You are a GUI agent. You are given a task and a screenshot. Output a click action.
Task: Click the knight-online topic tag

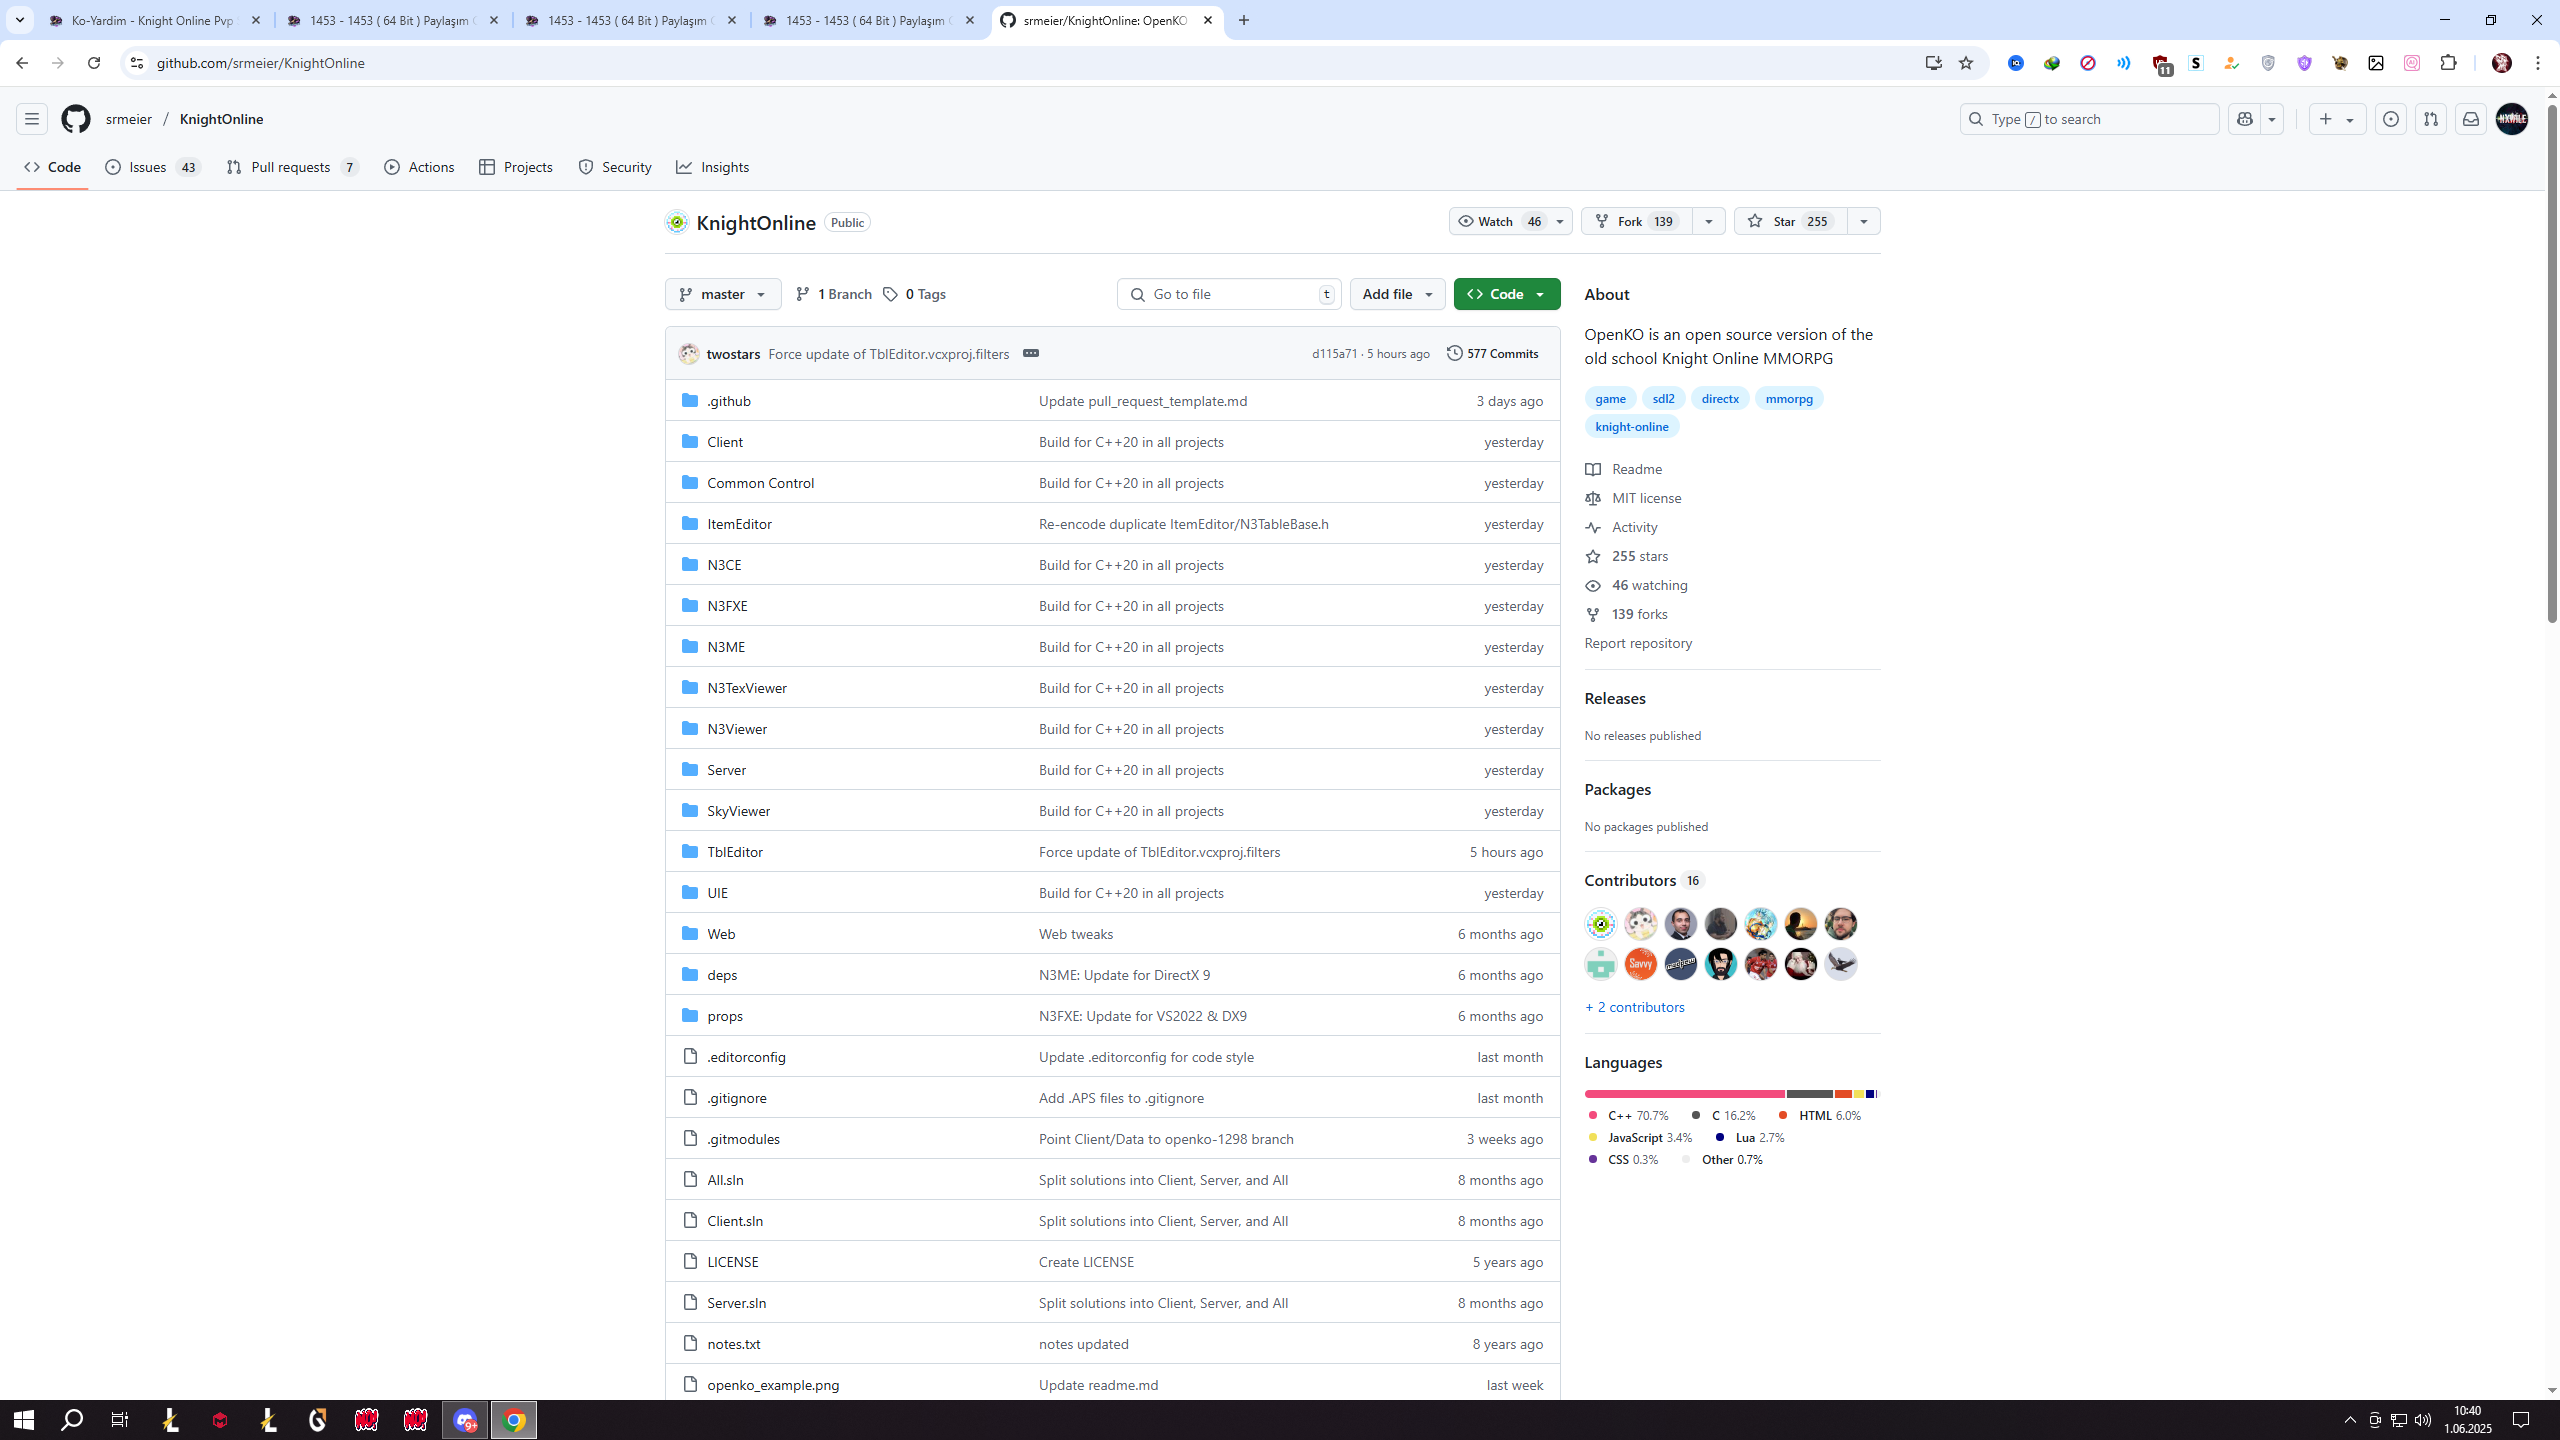point(1631,426)
